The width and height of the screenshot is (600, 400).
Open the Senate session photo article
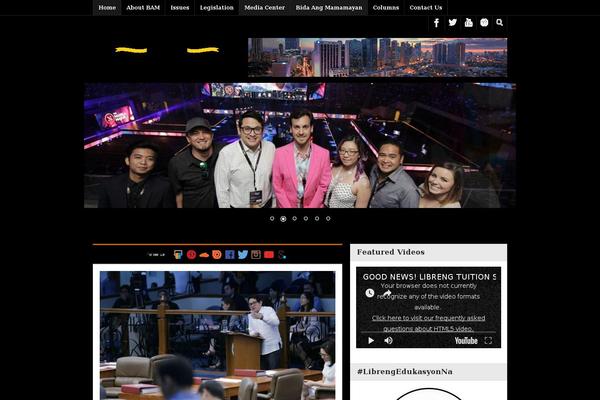[x=217, y=335]
